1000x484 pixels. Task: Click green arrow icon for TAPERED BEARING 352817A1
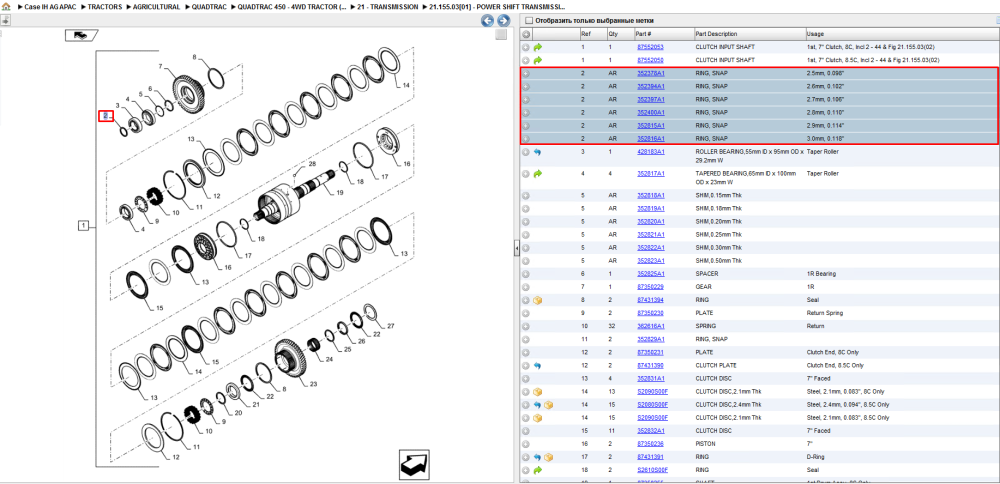[538, 173]
